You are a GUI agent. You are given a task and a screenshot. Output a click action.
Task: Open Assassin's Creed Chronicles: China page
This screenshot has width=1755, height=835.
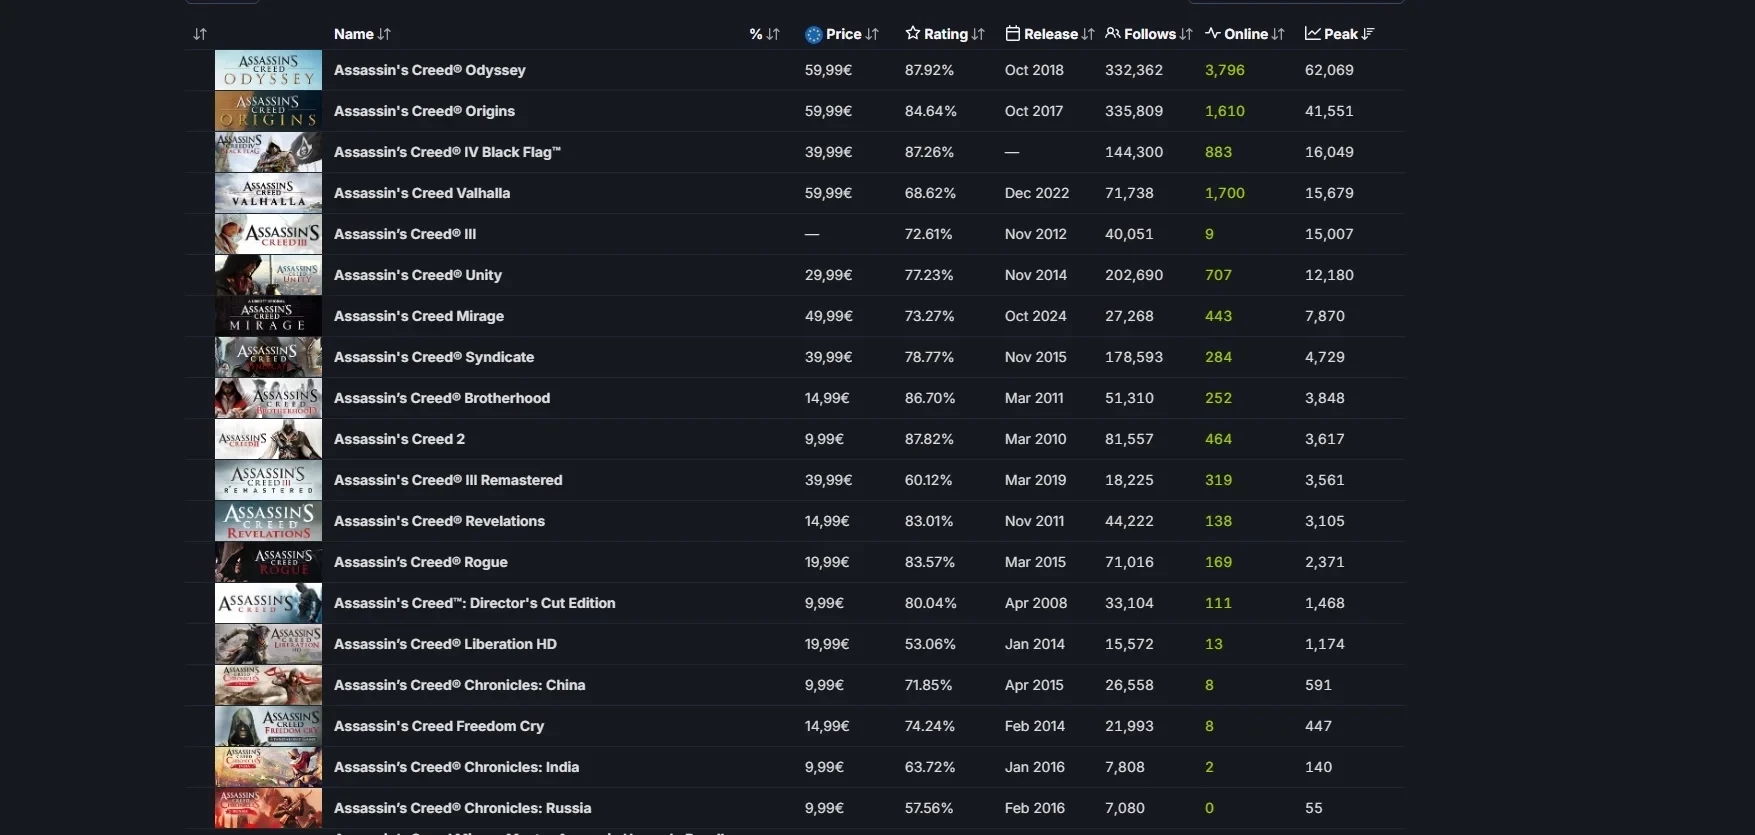coord(459,685)
